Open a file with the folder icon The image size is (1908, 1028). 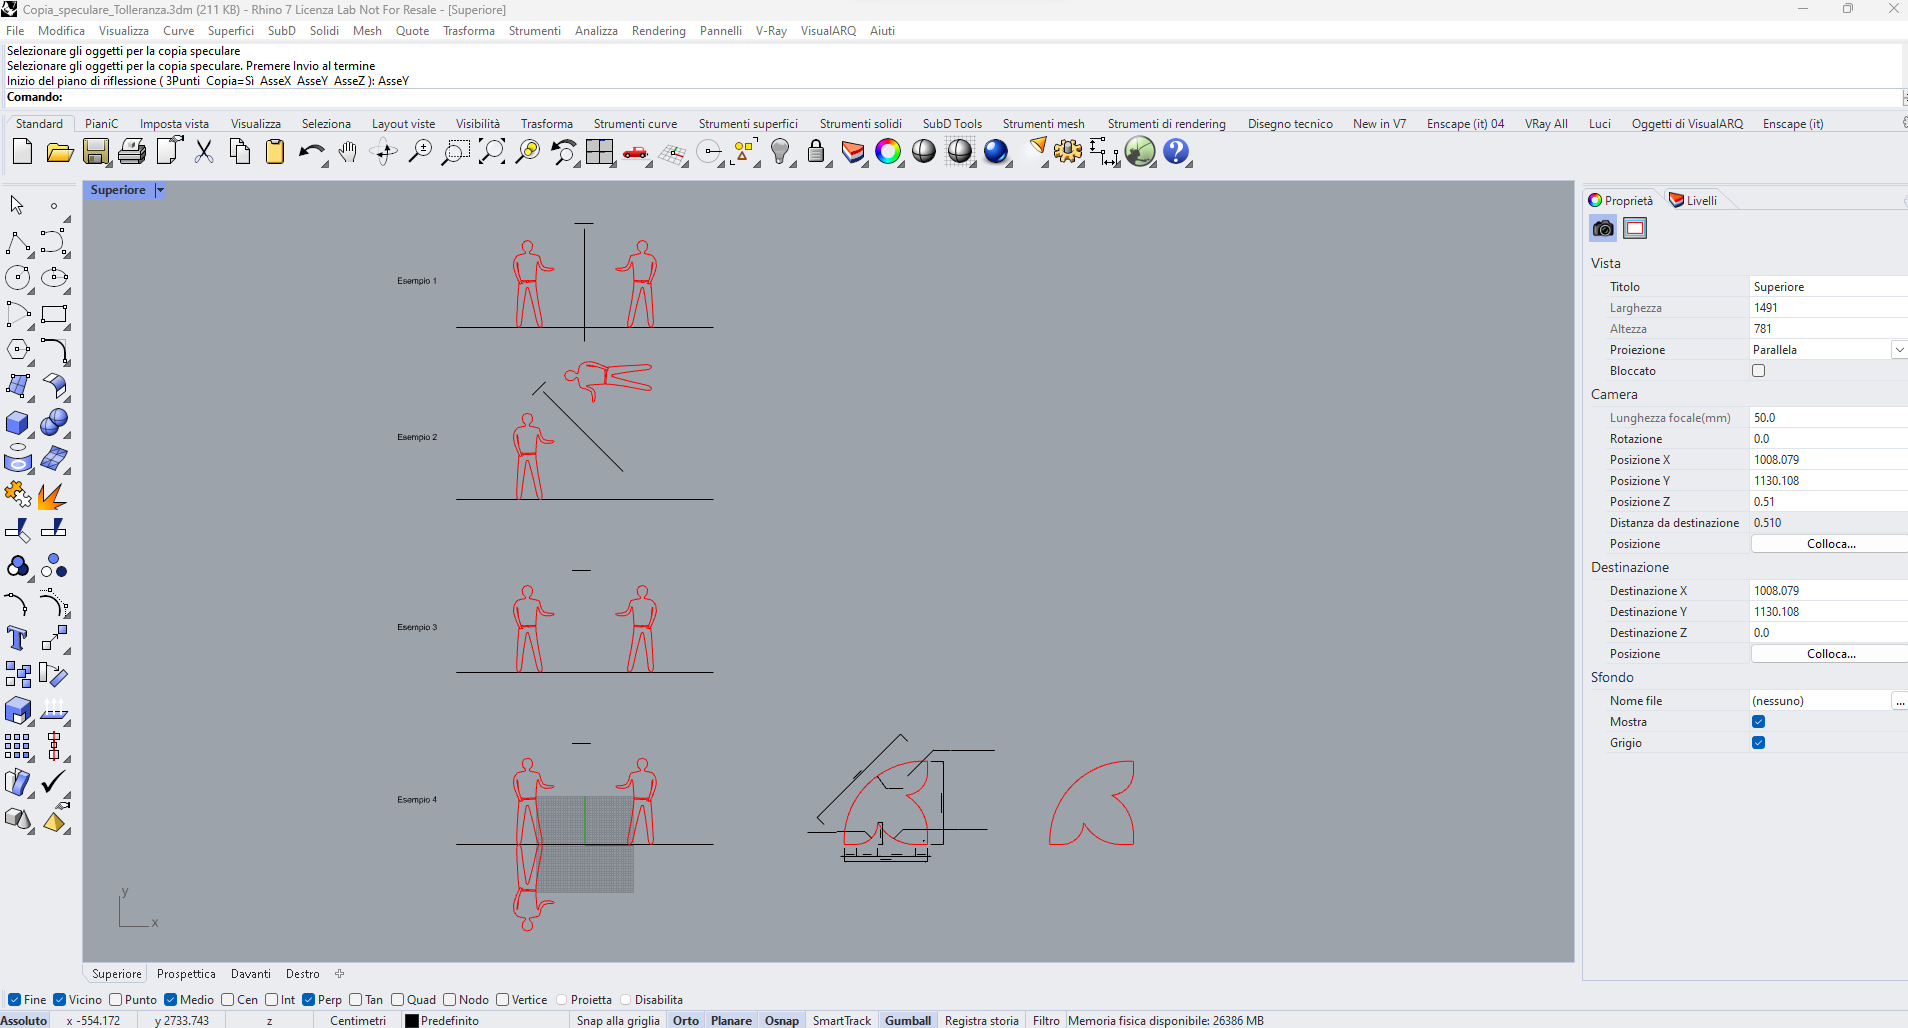(x=59, y=152)
